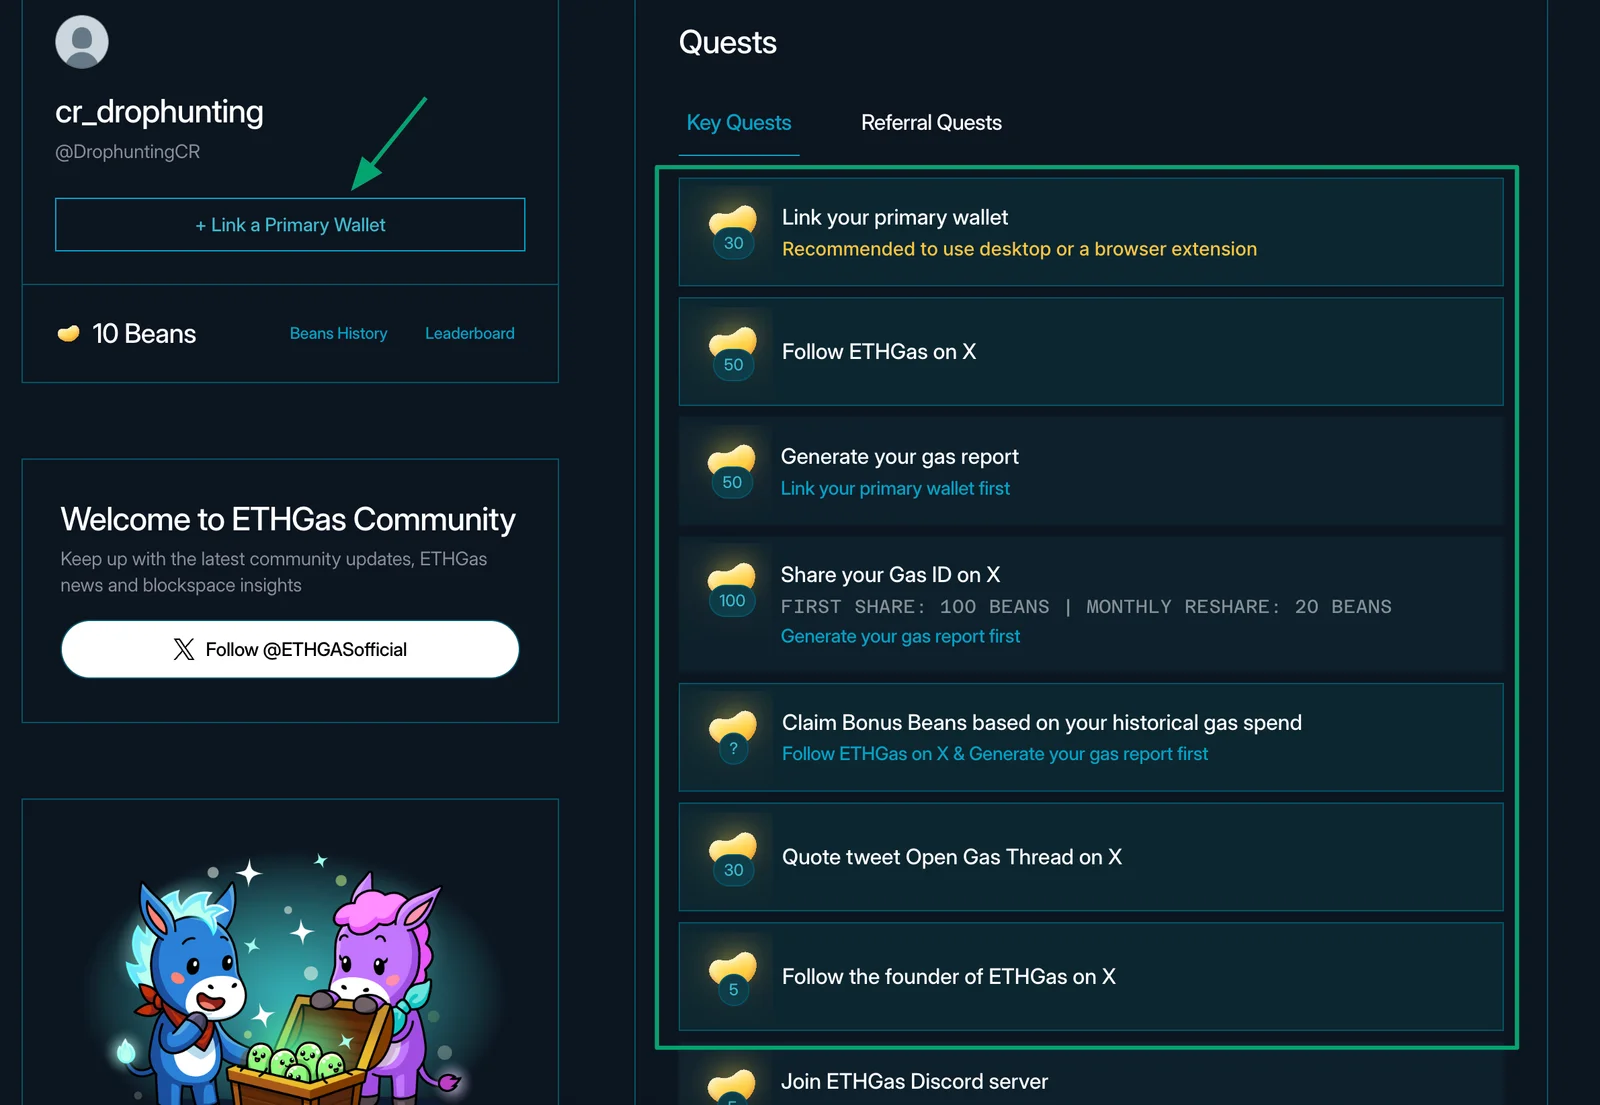Click the bean icon for Join ETHGas Discord server
Viewport: 1600px width, 1105px height.
coord(732,1087)
